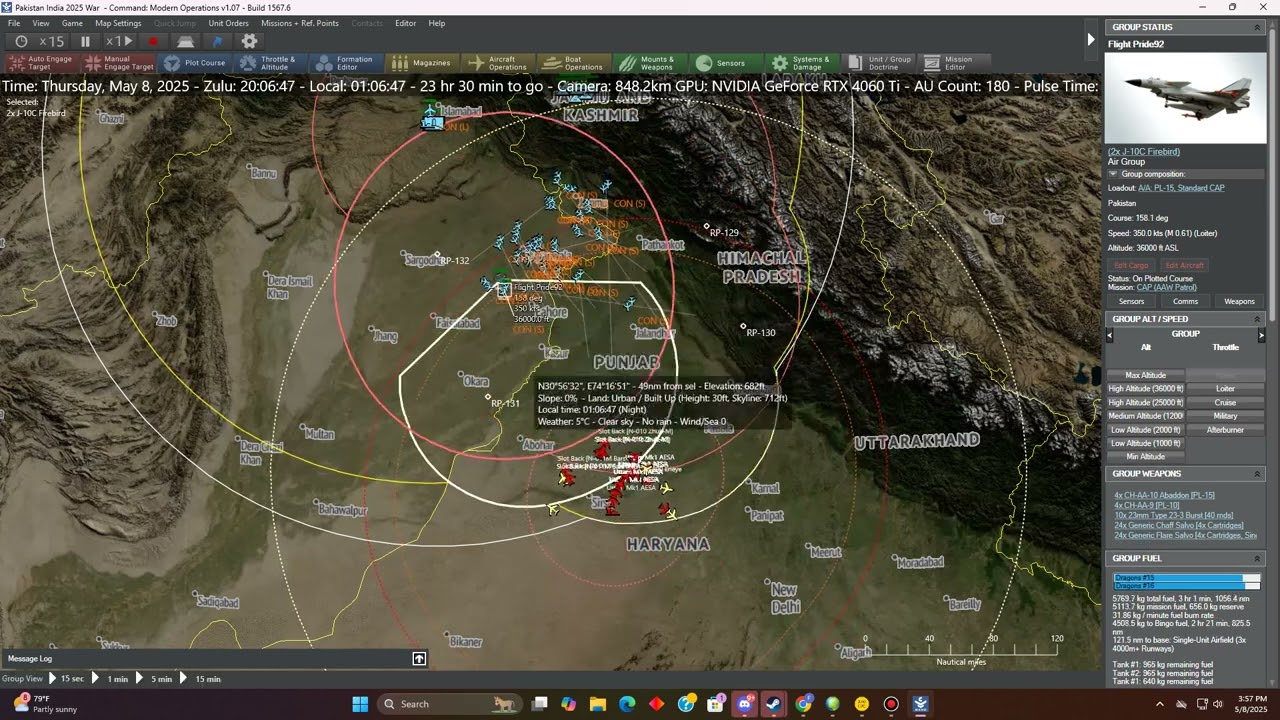Open the gear settings icon
1280x720 pixels.
[250, 41]
